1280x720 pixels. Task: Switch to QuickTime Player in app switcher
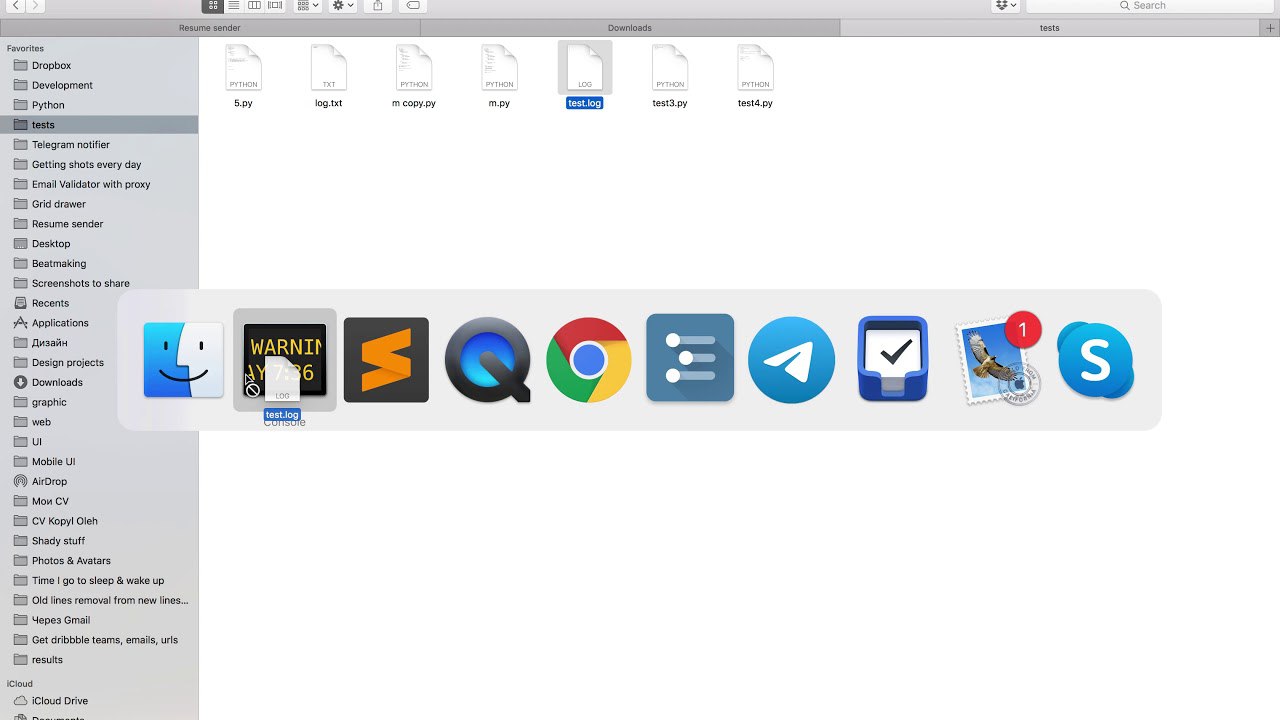pyautogui.click(x=488, y=360)
